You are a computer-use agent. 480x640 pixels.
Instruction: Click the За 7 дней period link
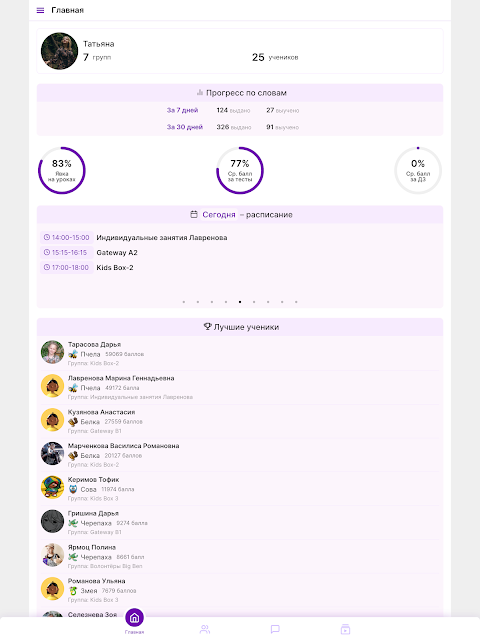(x=182, y=110)
